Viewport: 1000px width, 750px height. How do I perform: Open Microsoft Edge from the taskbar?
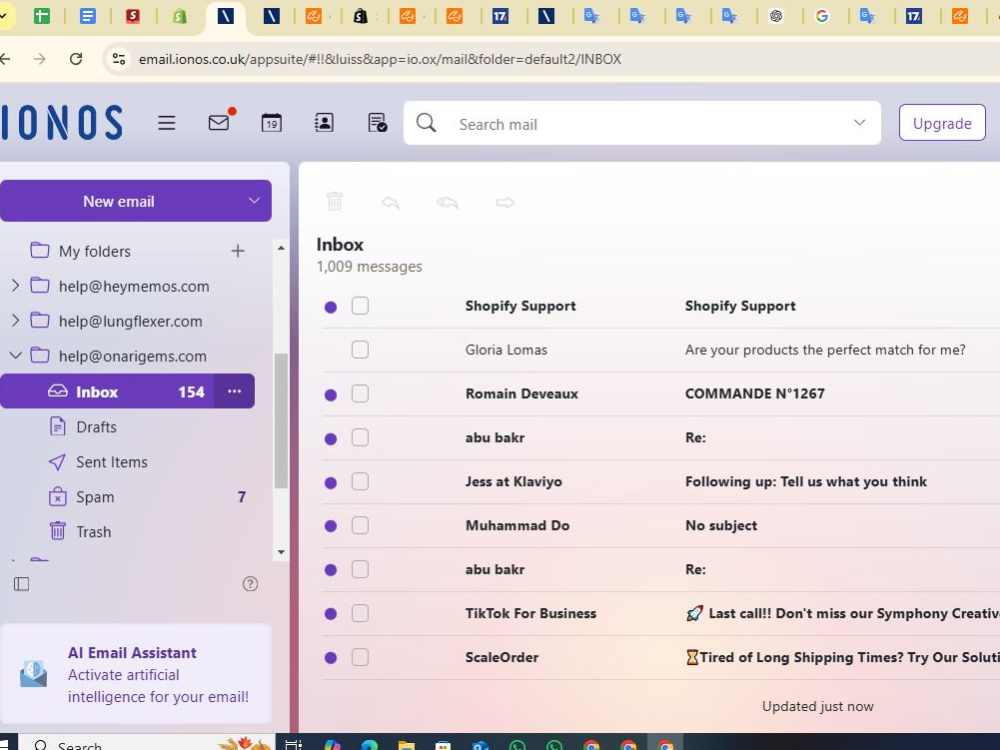coord(369,745)
